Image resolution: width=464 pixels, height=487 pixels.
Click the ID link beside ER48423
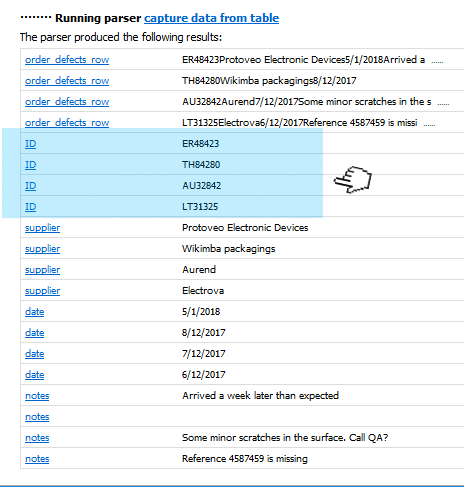pos(30,144)
